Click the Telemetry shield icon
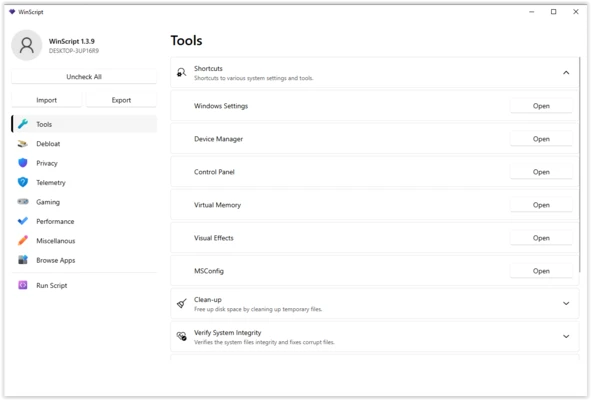Viewport: 591px width, 400px height. coord(23,182)
